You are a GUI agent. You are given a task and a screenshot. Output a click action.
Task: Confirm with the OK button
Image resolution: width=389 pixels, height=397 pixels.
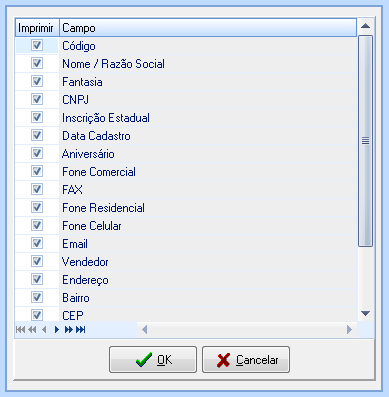(153, 360)
